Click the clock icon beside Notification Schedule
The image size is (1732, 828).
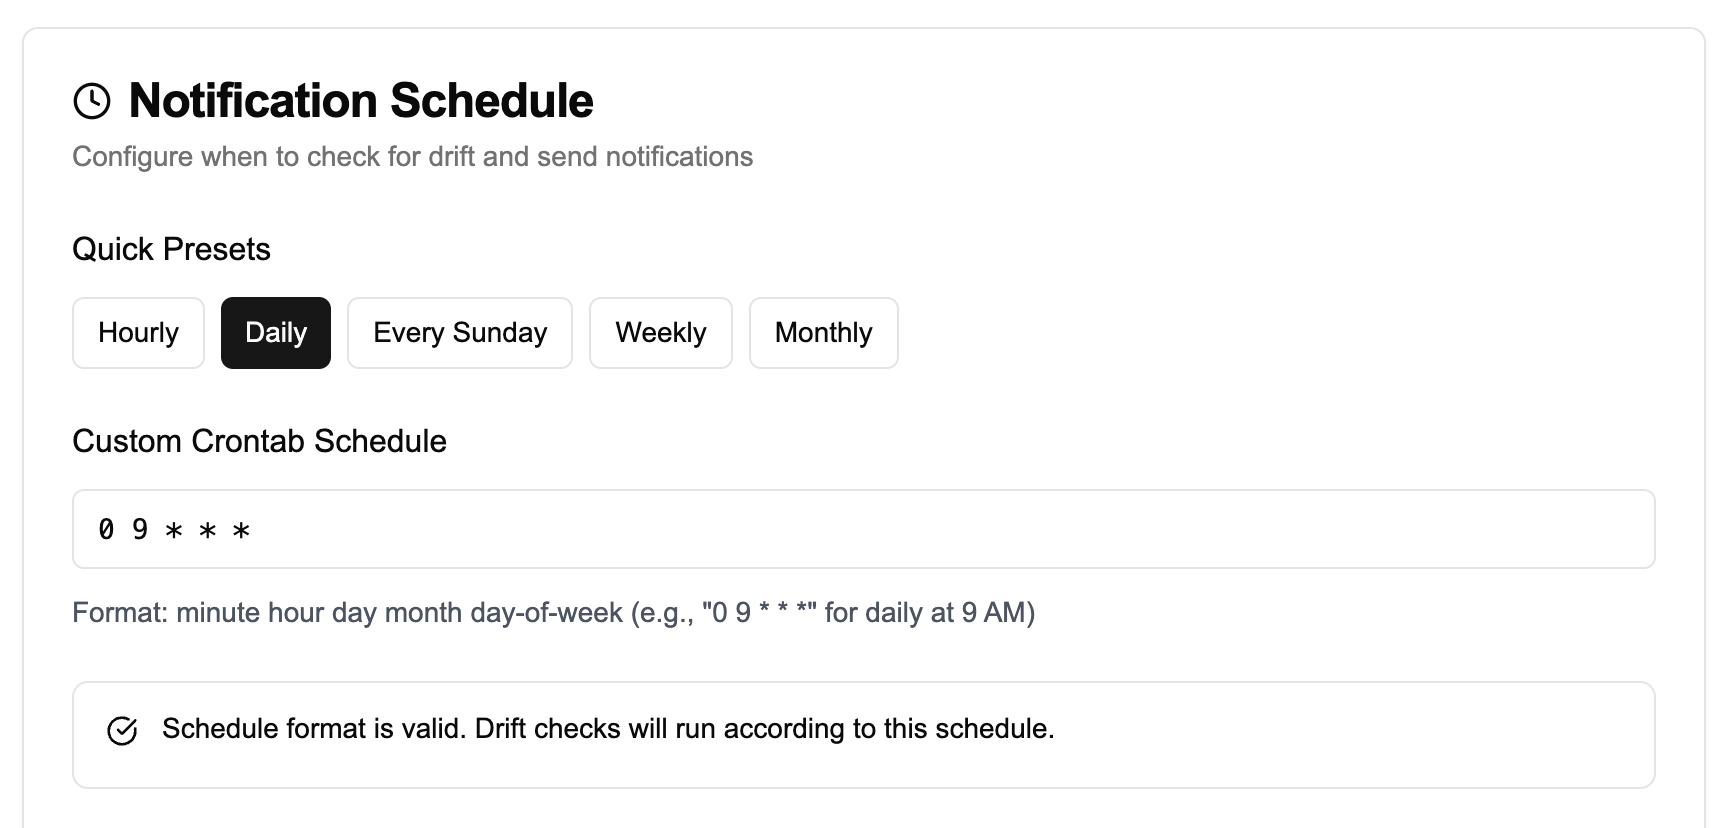[92, 100]
